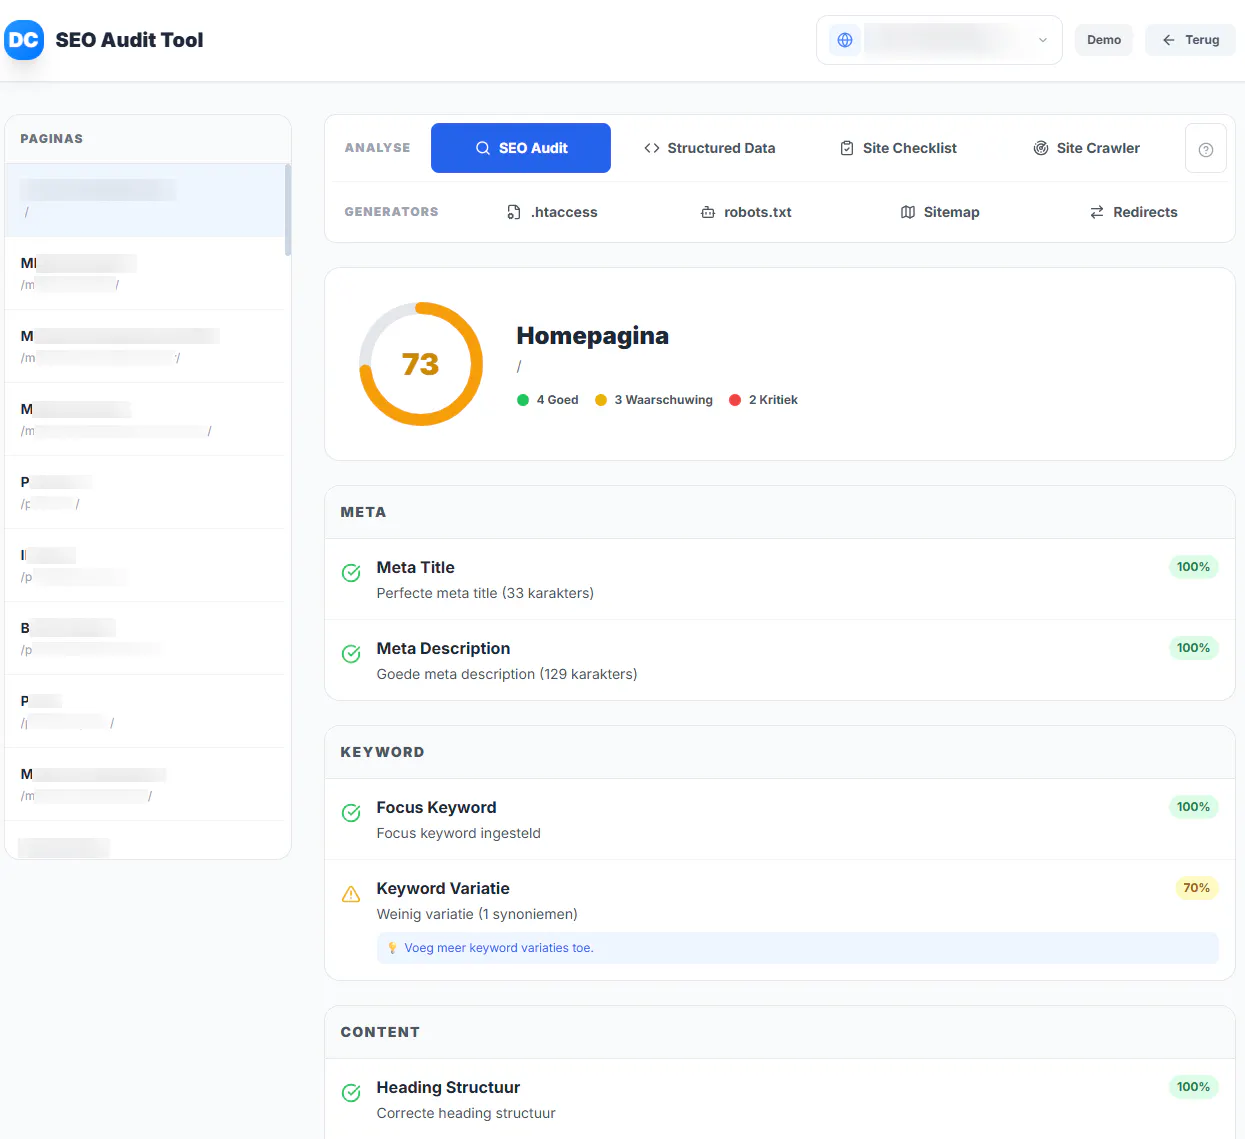
Task: Click the SEO Audit Tool title
Action: (129, 40)
